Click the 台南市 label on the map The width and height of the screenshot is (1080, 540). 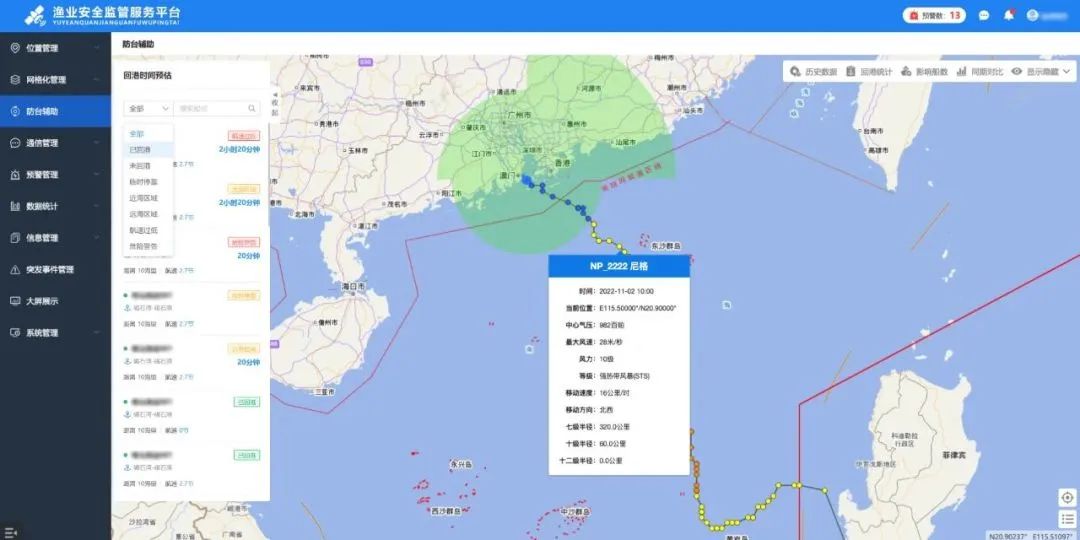tap(873, 130)
